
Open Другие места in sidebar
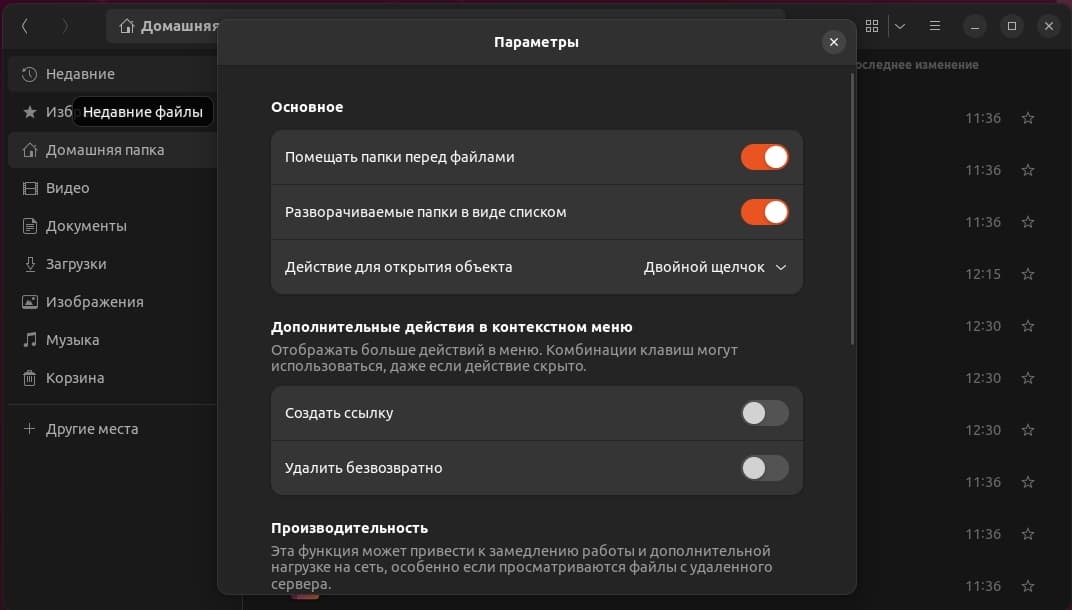pos(92,429)
